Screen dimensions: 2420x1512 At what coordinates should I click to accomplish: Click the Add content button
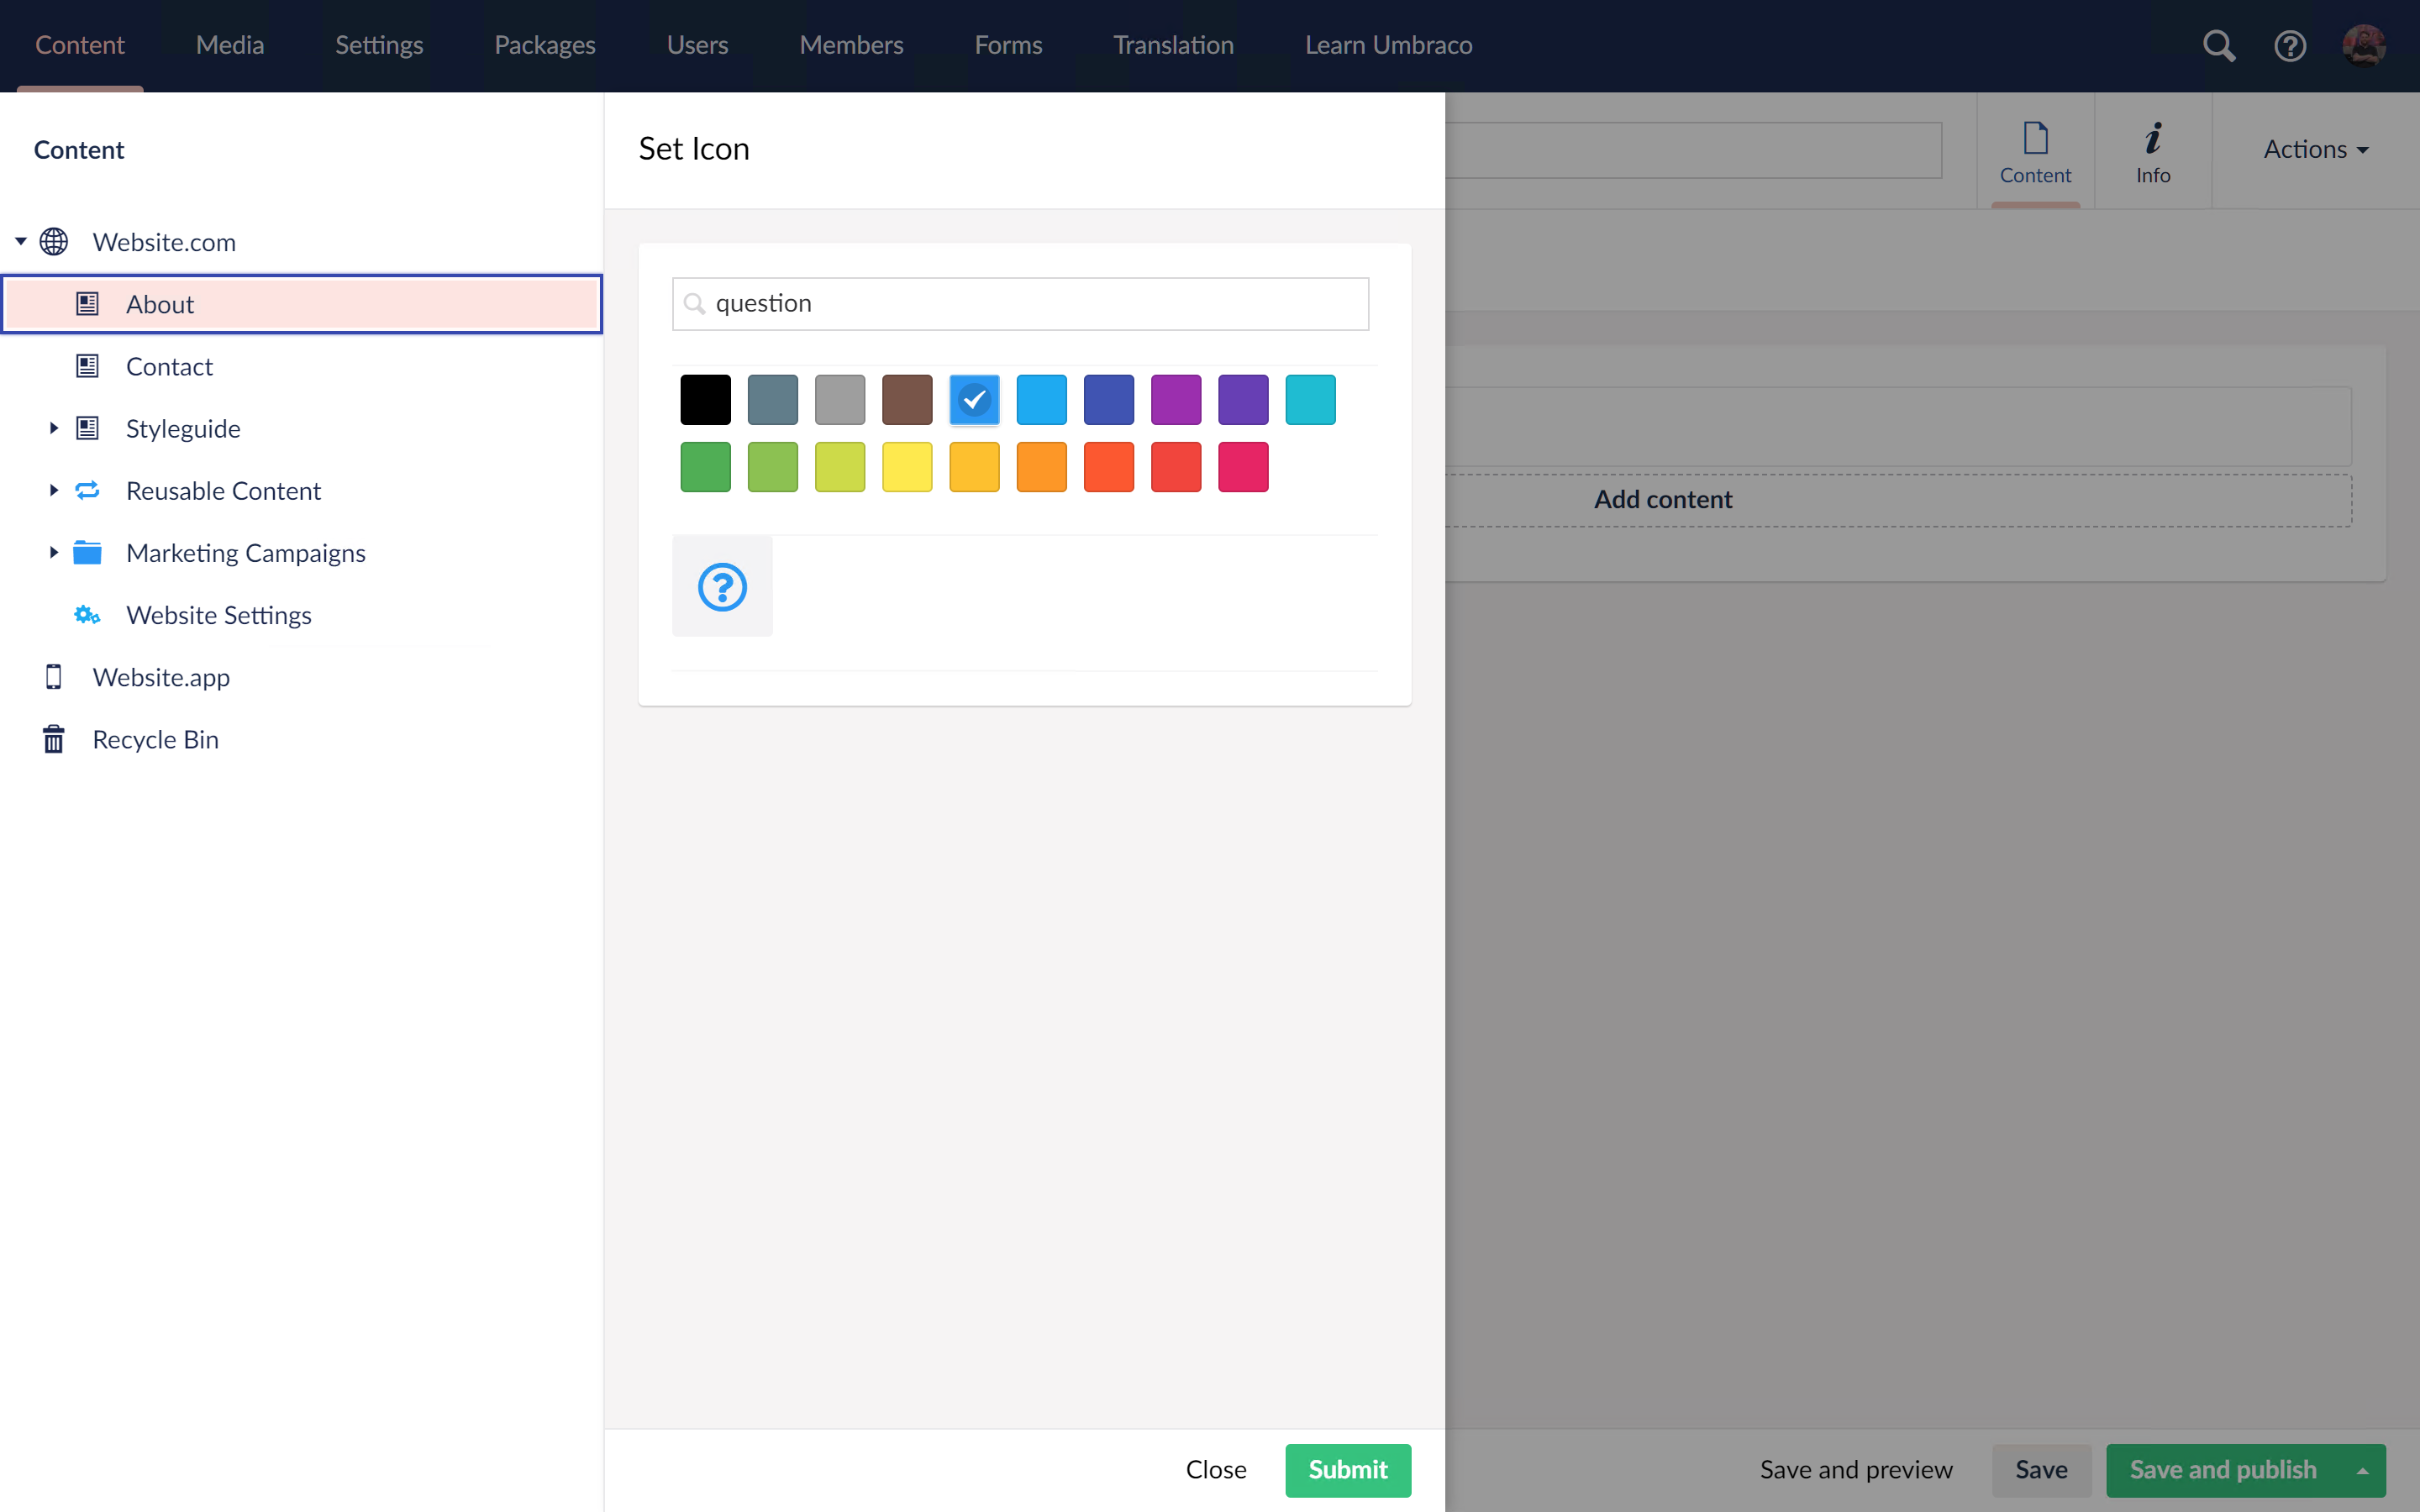1663,500
